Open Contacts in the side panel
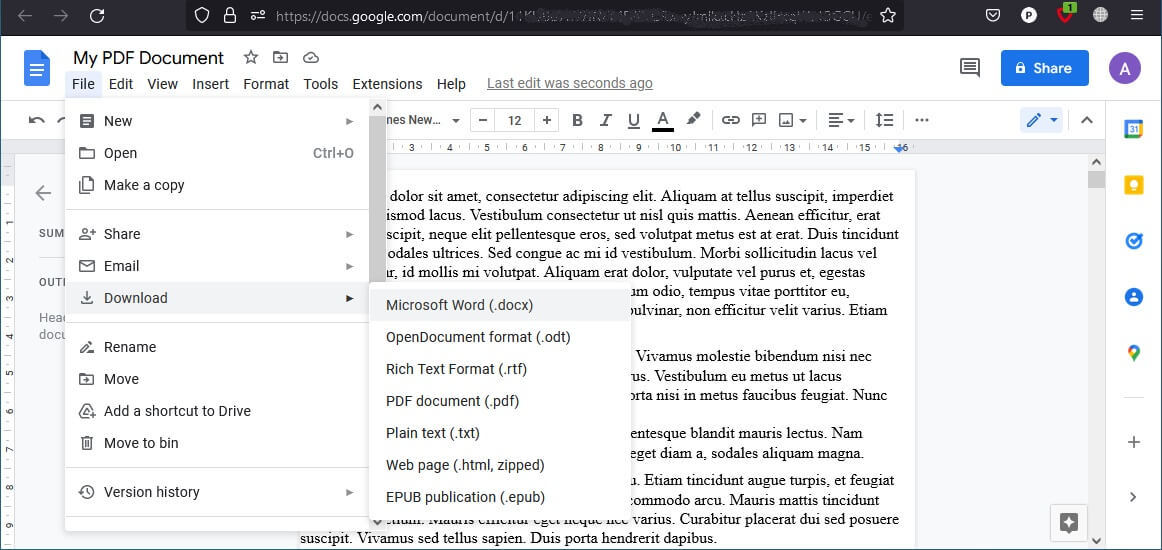 point(1133,297)
